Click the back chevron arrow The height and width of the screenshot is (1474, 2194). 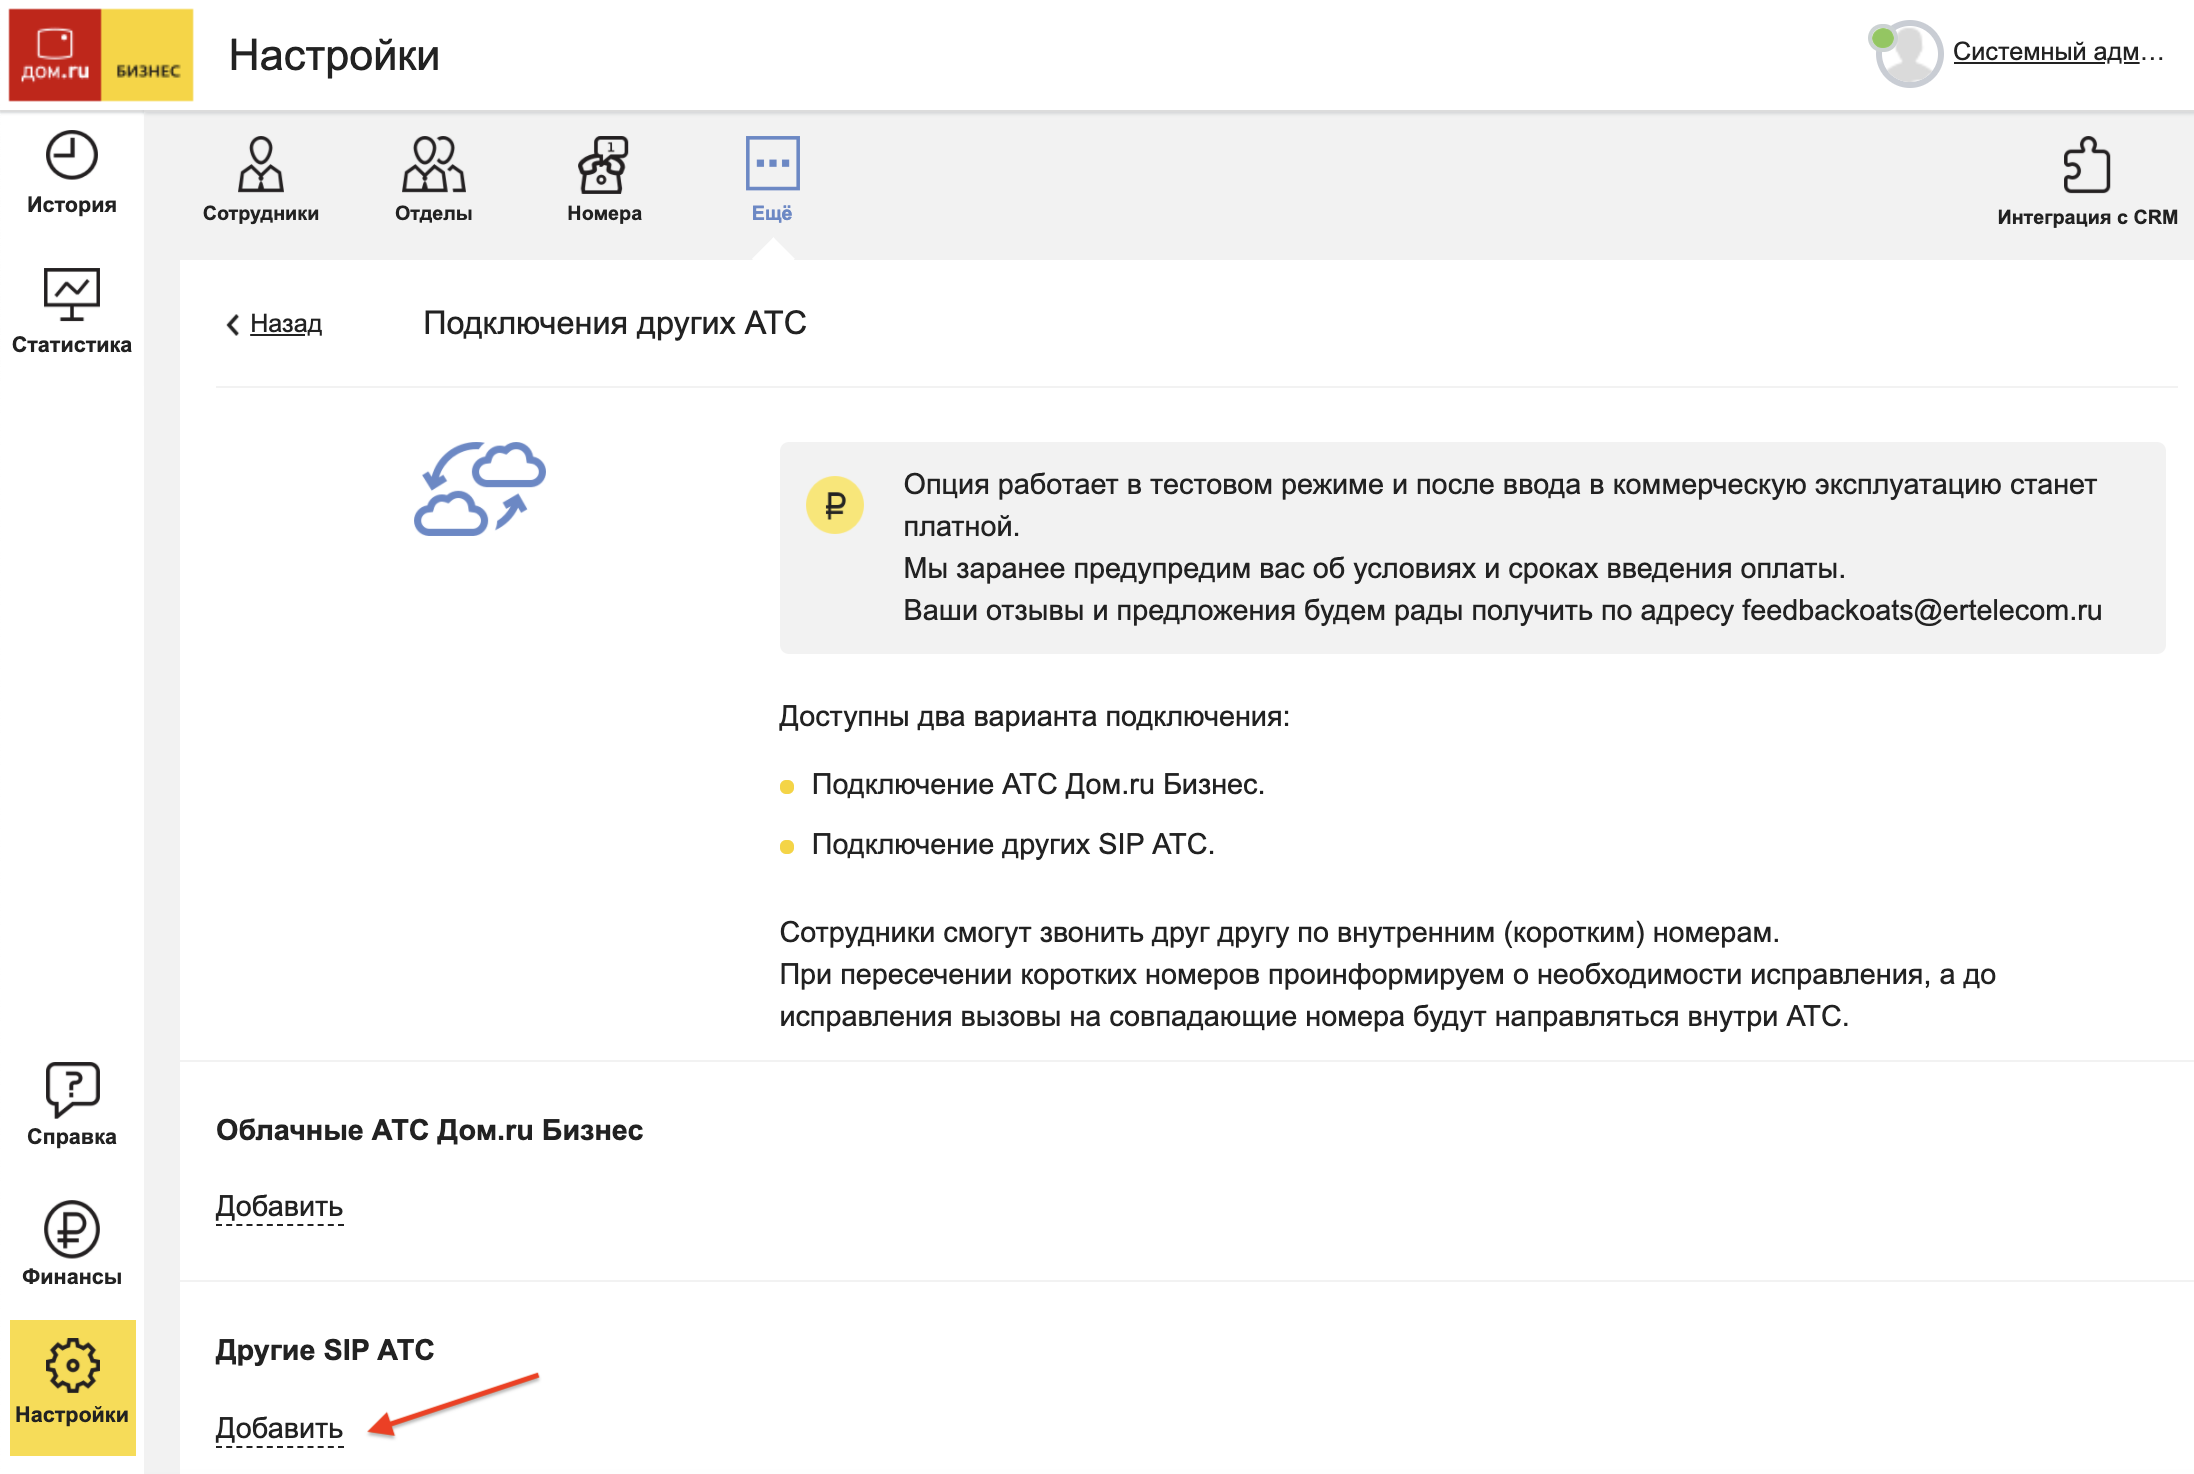point(233,324)
